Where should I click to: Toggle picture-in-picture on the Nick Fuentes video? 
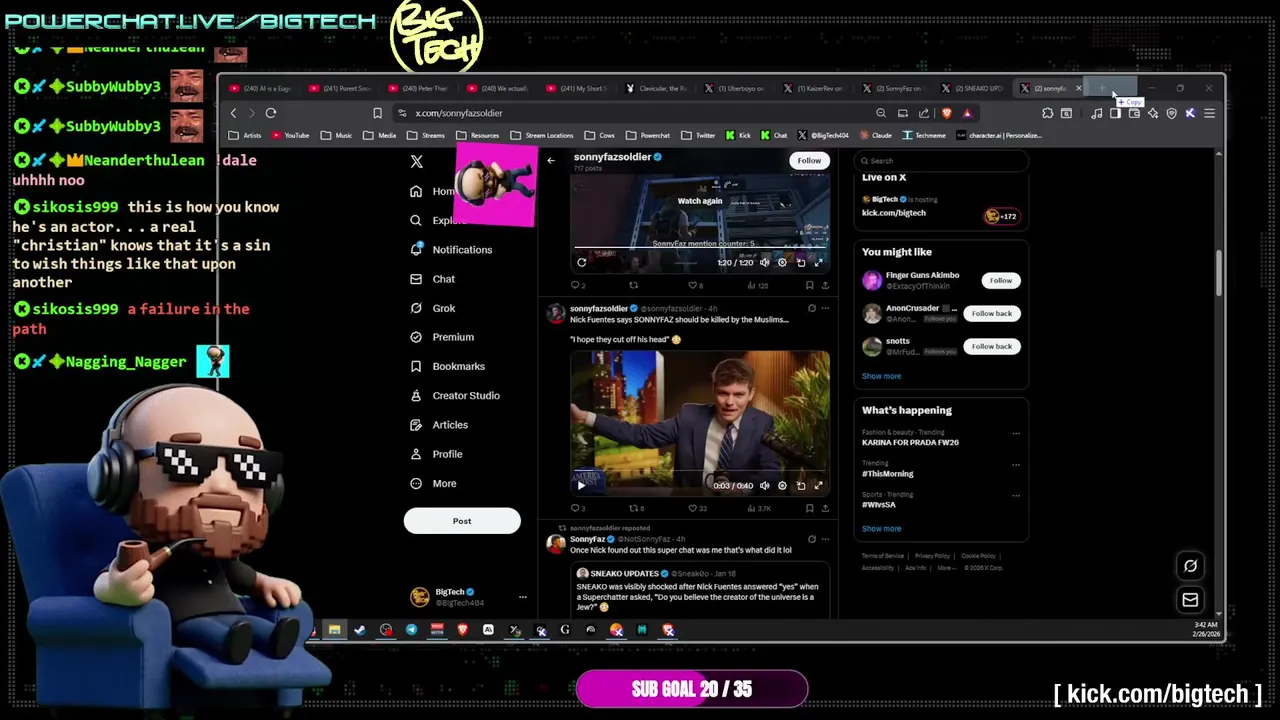click(800, 486)
